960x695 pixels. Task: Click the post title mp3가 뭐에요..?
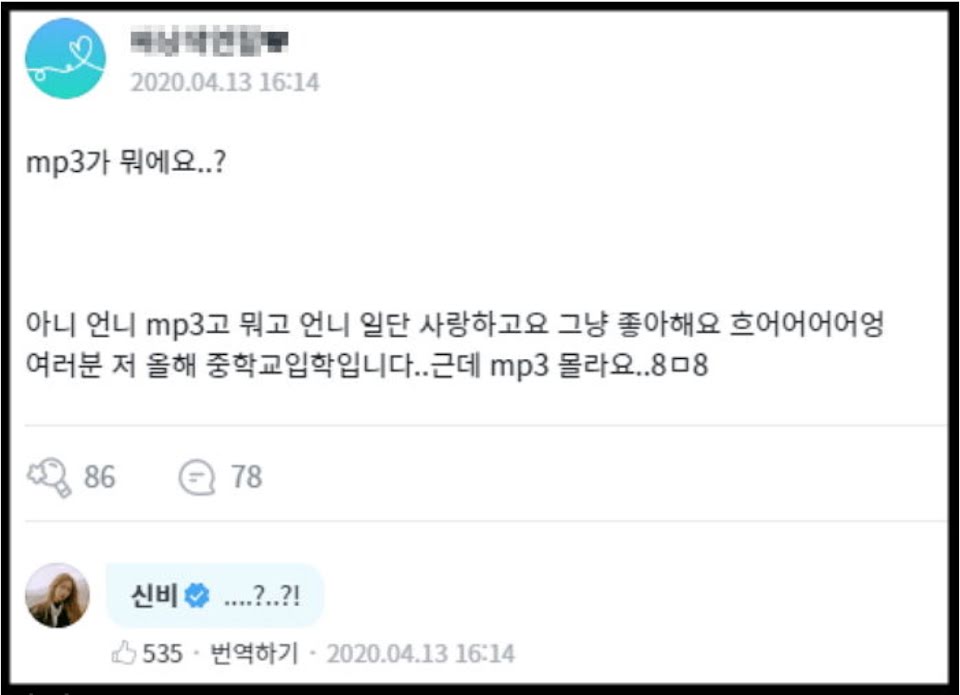tap(126, 163)
